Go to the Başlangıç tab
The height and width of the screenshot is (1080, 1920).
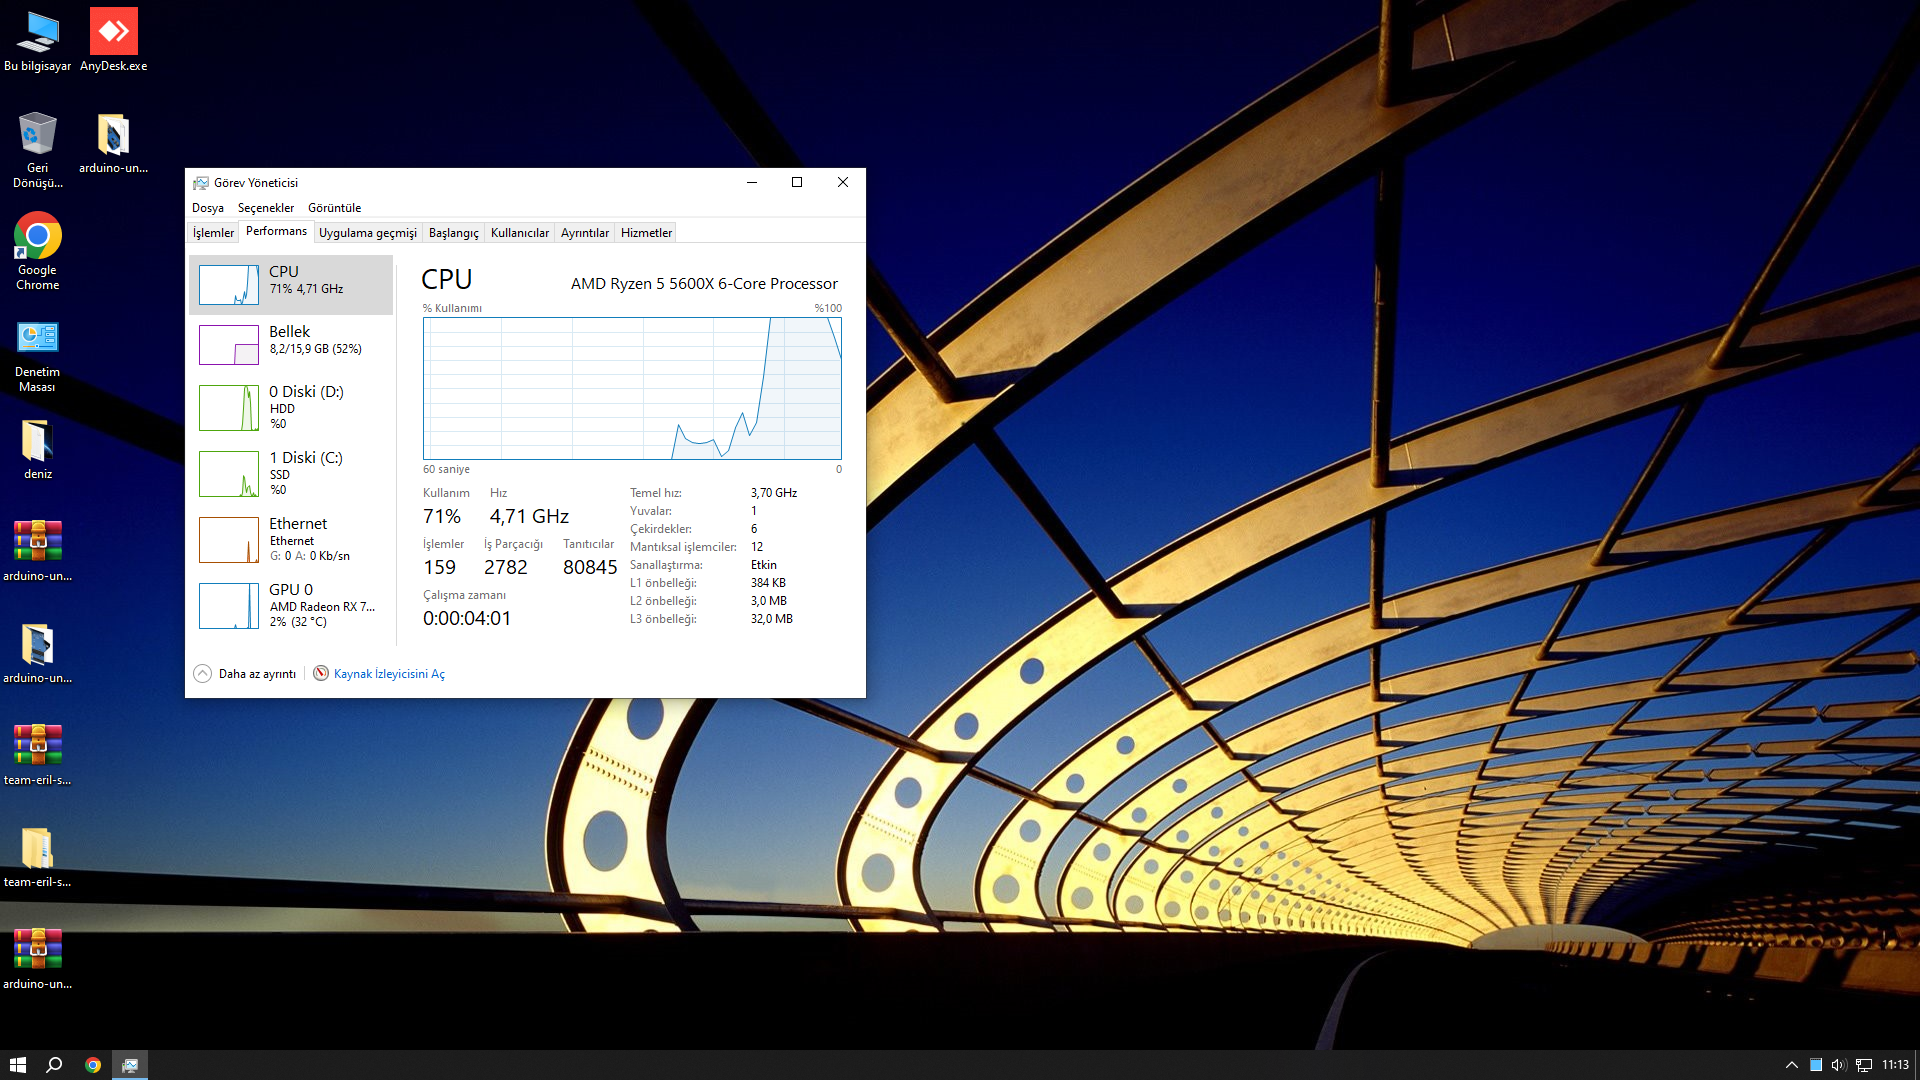click(x=454, y=233)
